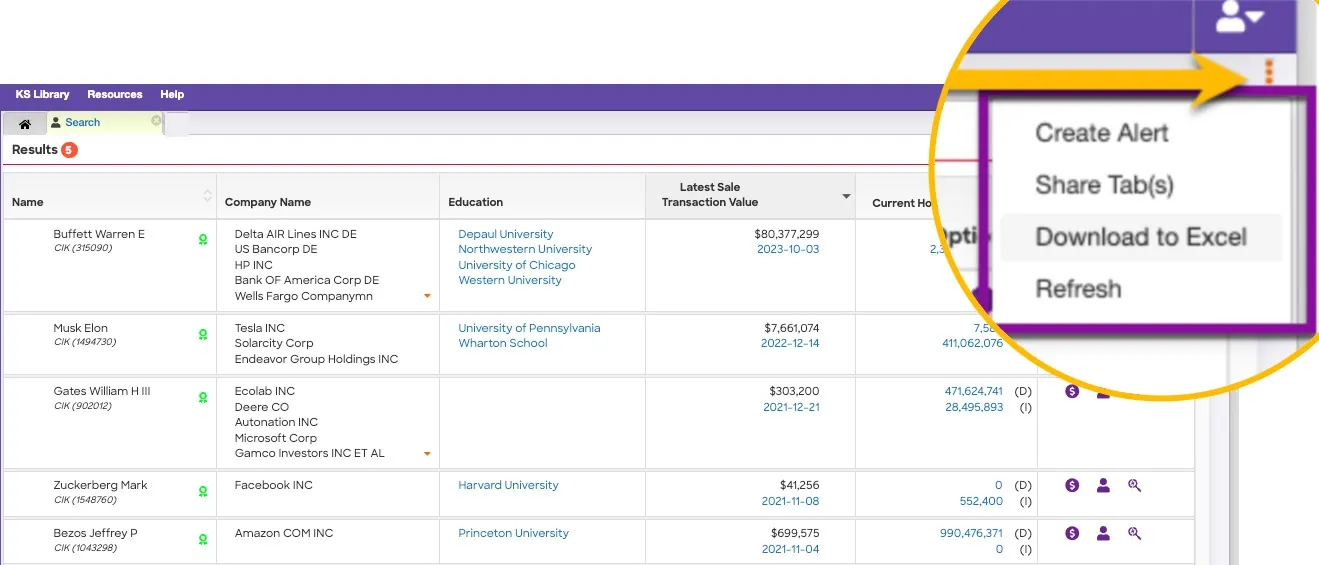Open the 2021-11-04 transaction date link
The height and width of the screenshot is (565, 1319).
pyautogui.click(x=790, y=549)
